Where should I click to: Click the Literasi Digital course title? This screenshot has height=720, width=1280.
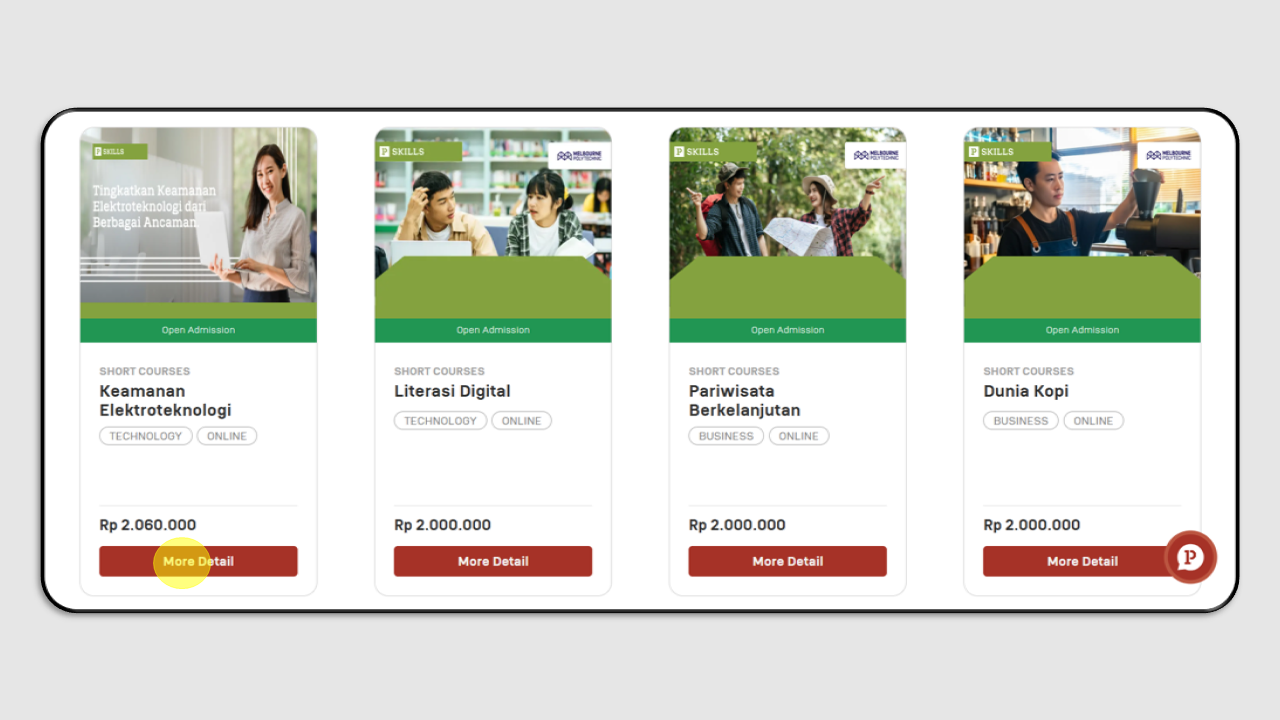click(452, 391)
